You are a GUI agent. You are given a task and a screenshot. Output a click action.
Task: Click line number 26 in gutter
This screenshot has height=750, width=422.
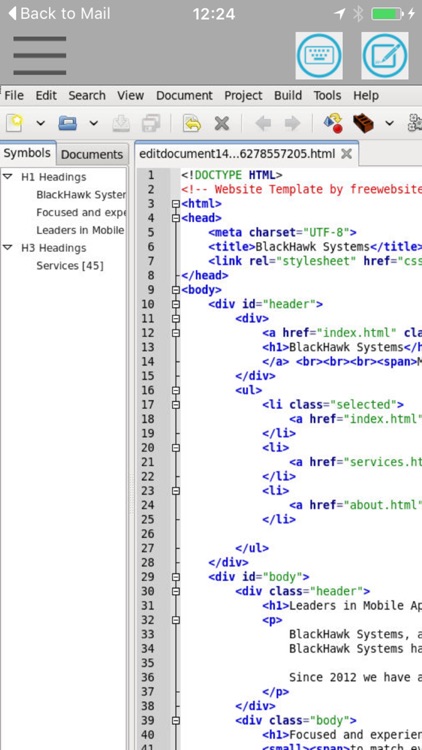(x=148, y=534)
